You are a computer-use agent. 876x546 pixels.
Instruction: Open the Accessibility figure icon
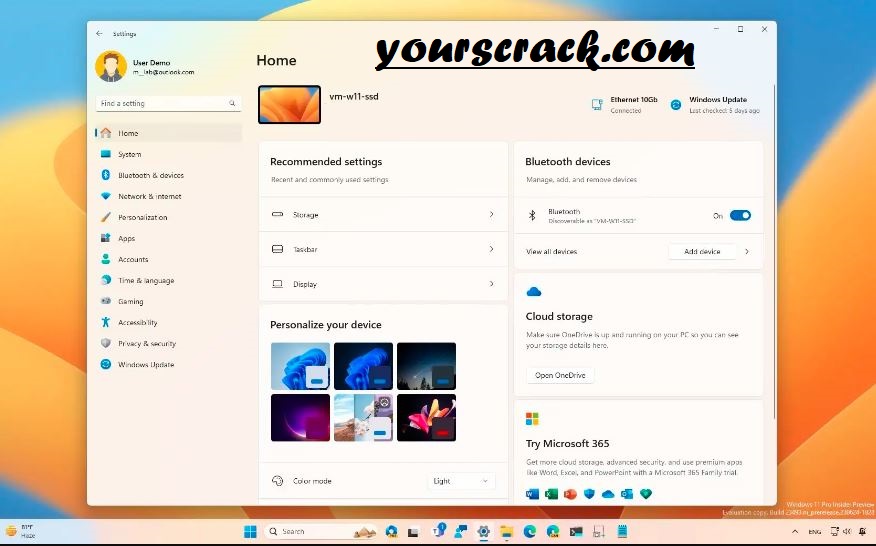[x=106, y=322]
